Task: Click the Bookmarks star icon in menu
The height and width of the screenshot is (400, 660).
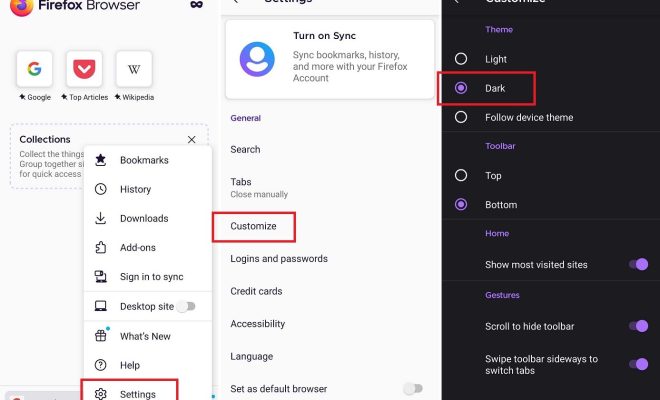Action: [101, 160]
